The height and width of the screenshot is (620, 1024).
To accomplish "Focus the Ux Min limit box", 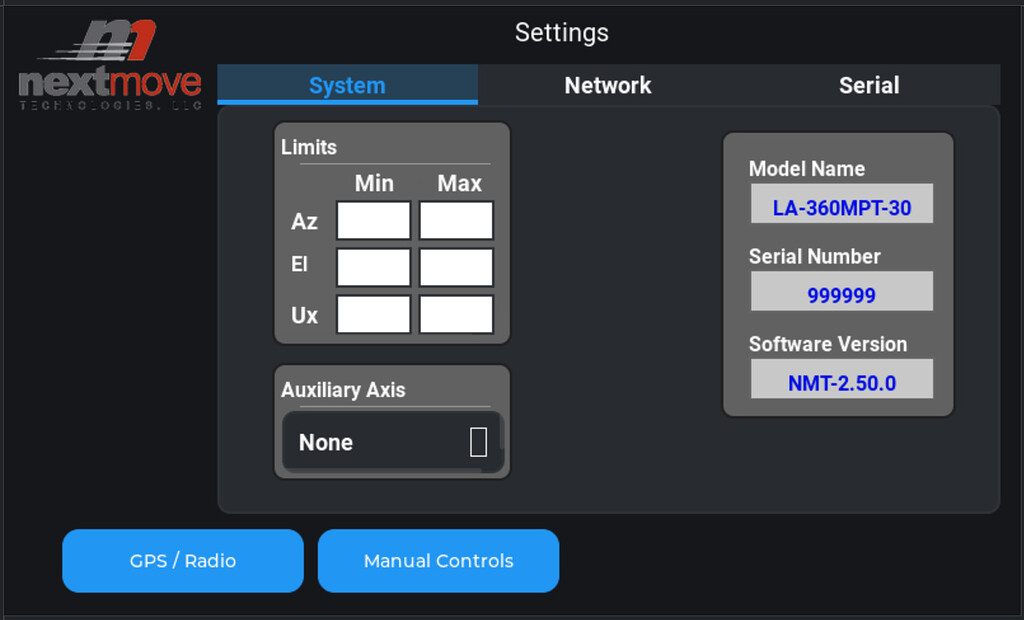I will coord(373,315).
